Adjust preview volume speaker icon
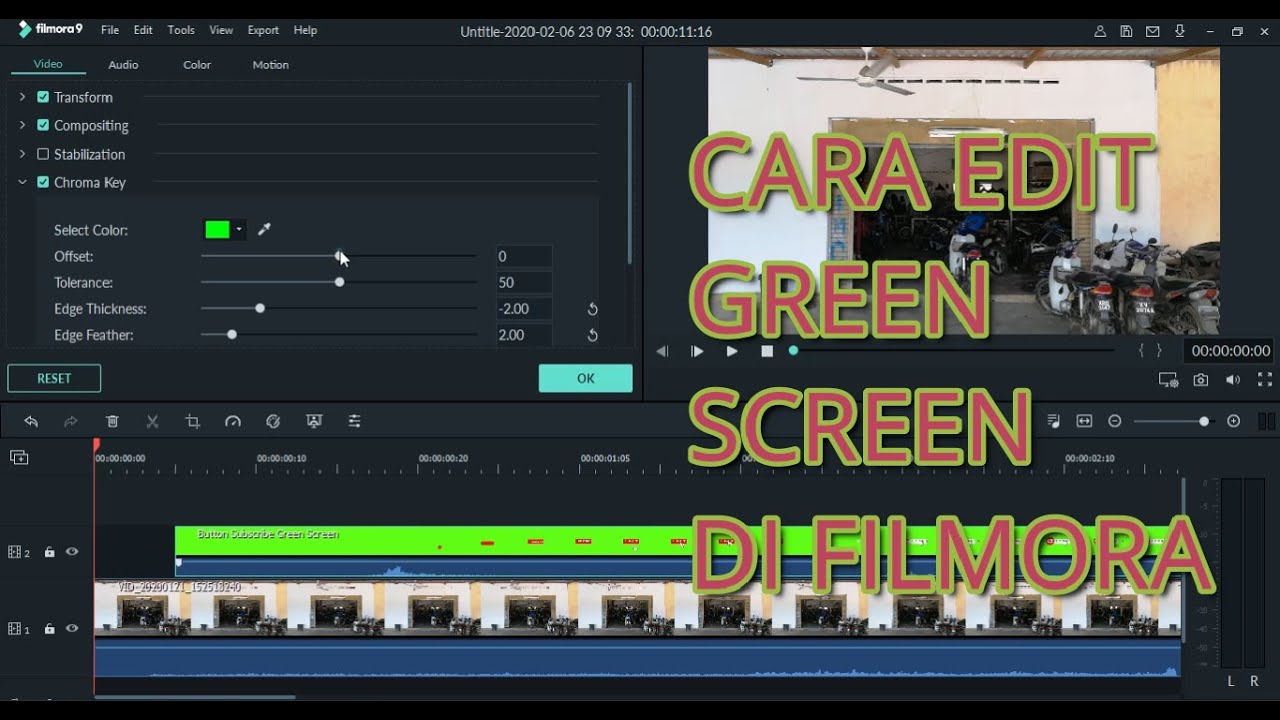Image resolution: width=1280 pixels, height=720 pixels. tap(1233, 380)
